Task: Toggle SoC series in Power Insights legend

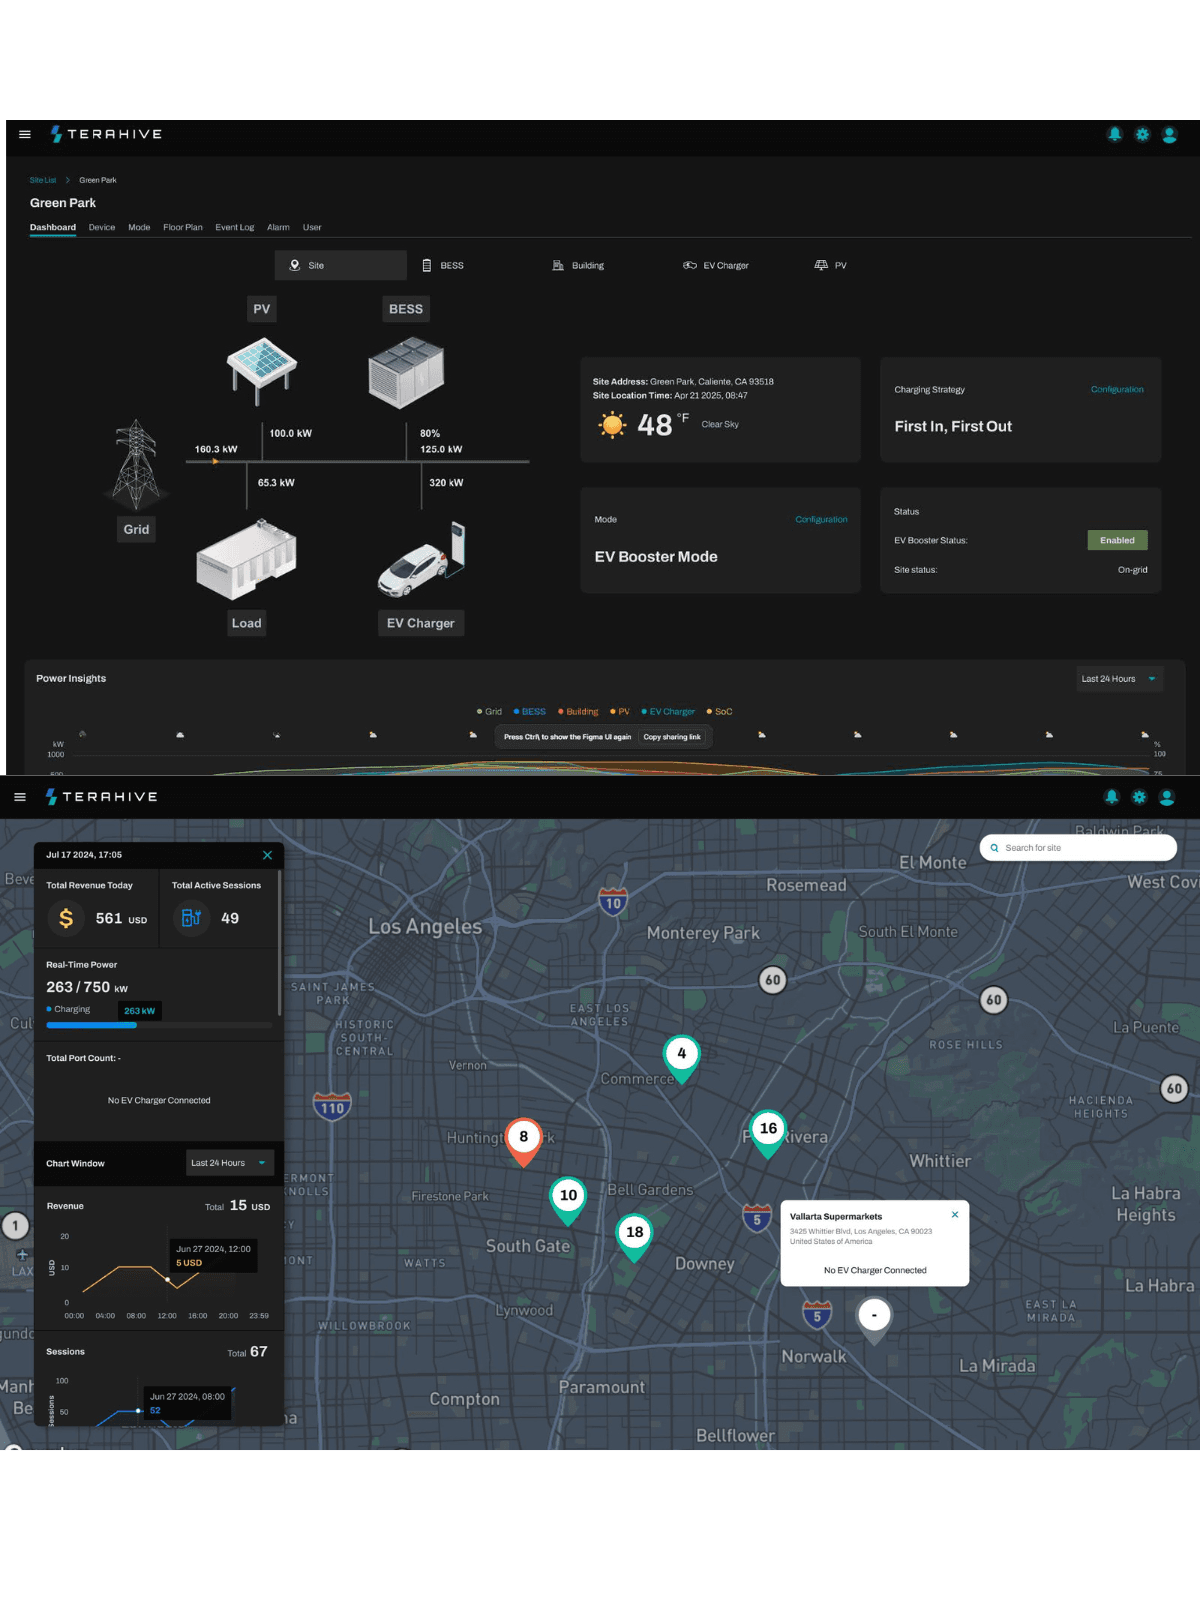Action: pyautogui.click(x=719, y=712)
